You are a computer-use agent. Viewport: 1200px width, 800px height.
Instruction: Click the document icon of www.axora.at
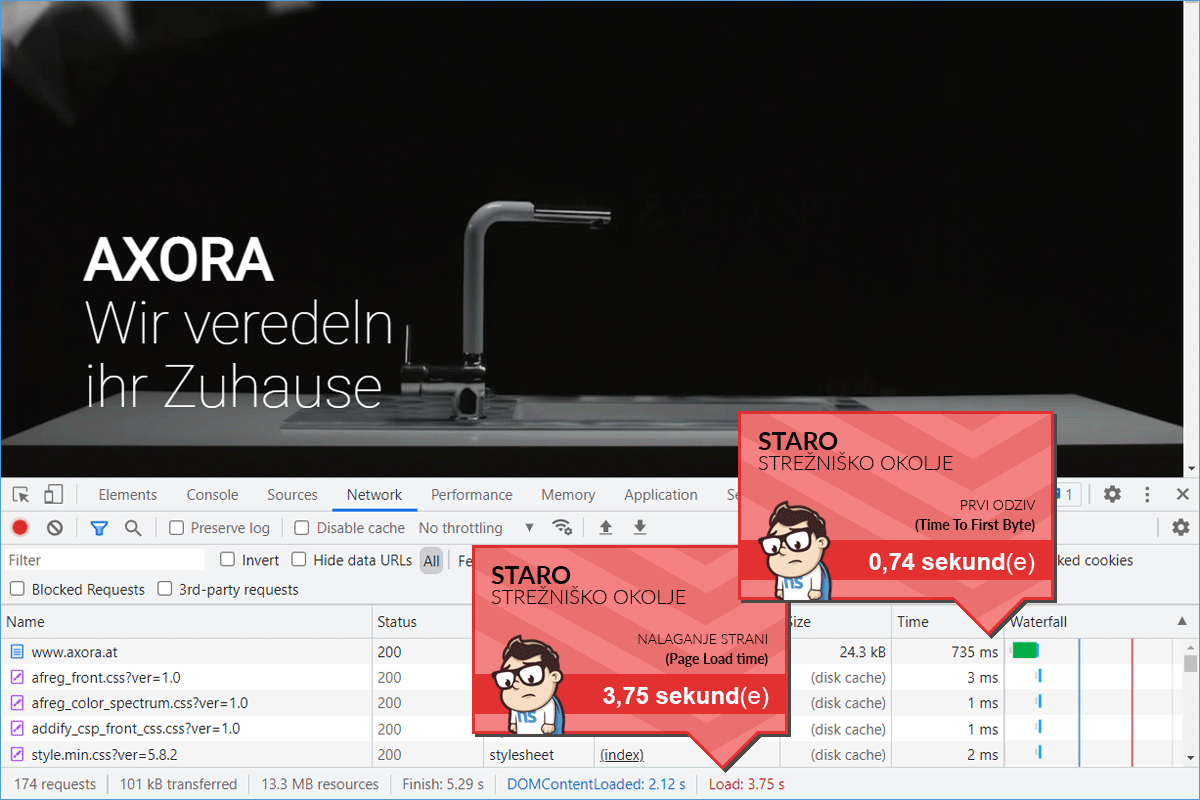click(17, 651)
